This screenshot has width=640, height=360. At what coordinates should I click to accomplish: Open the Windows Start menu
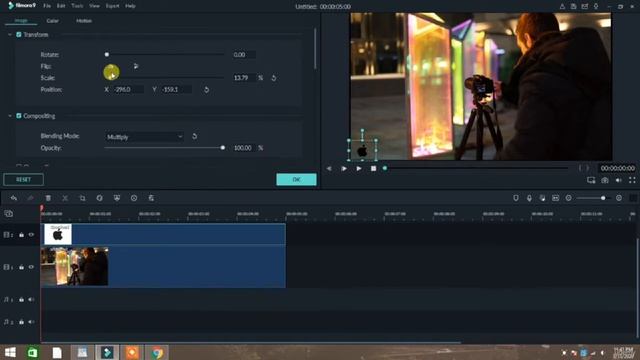[x=10, y=352]
